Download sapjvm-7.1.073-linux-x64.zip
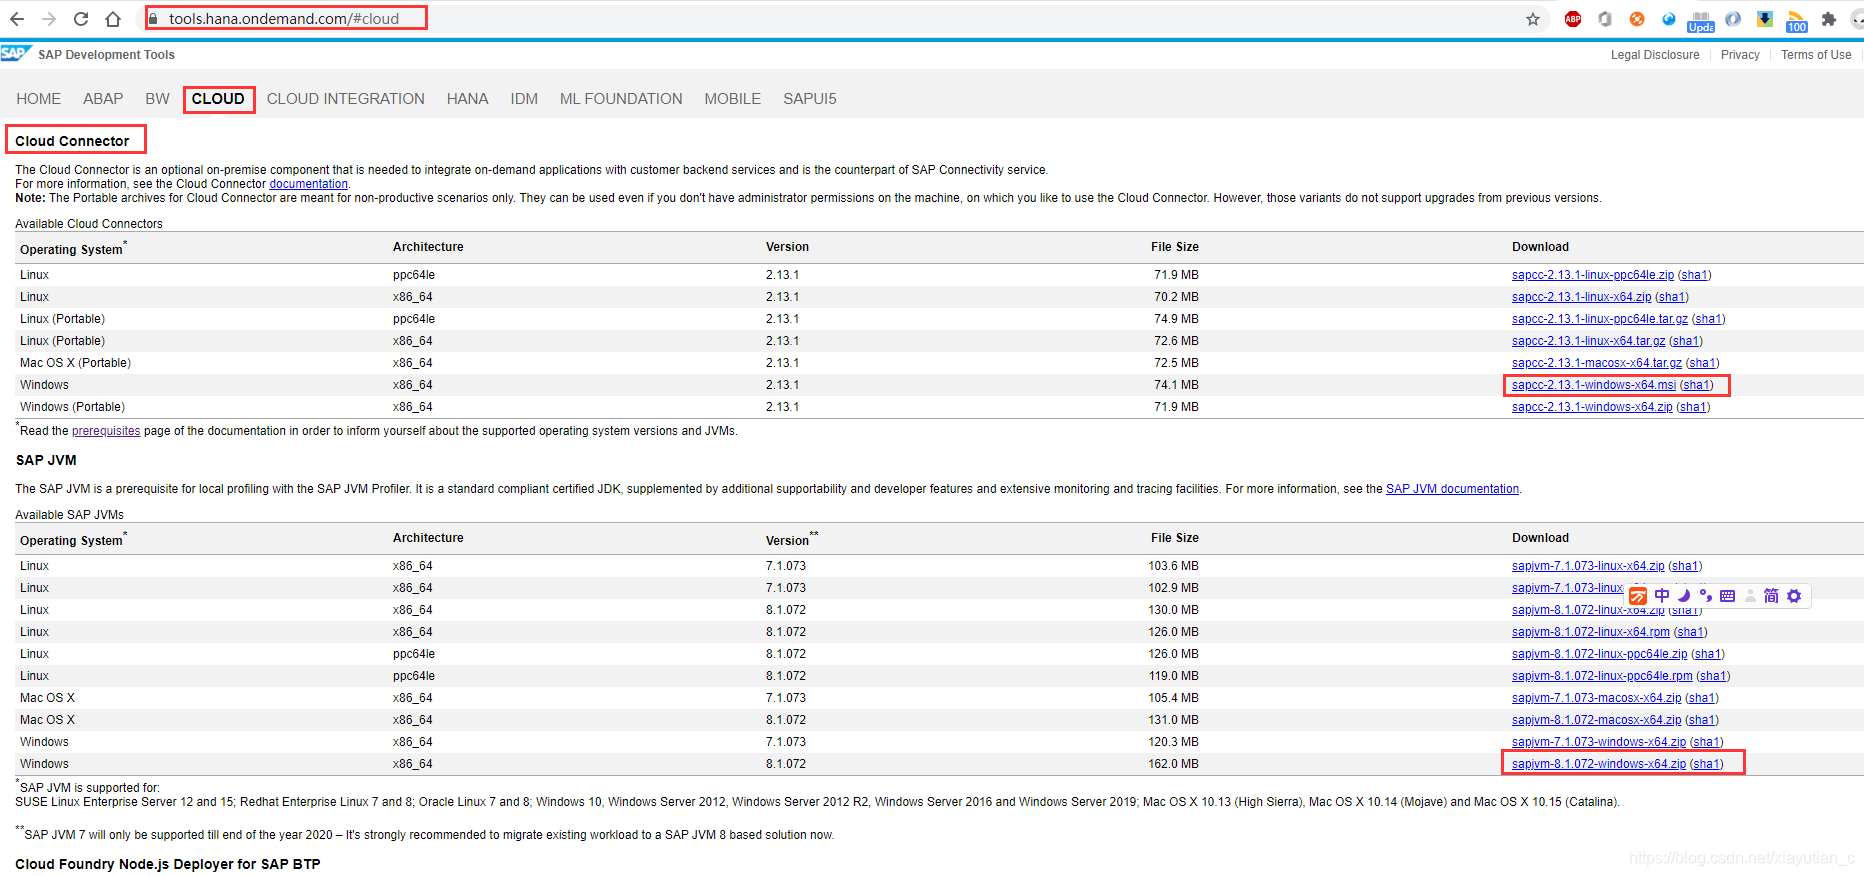The height and width of the screenshot is (876, 1864). coord(1588,566)
